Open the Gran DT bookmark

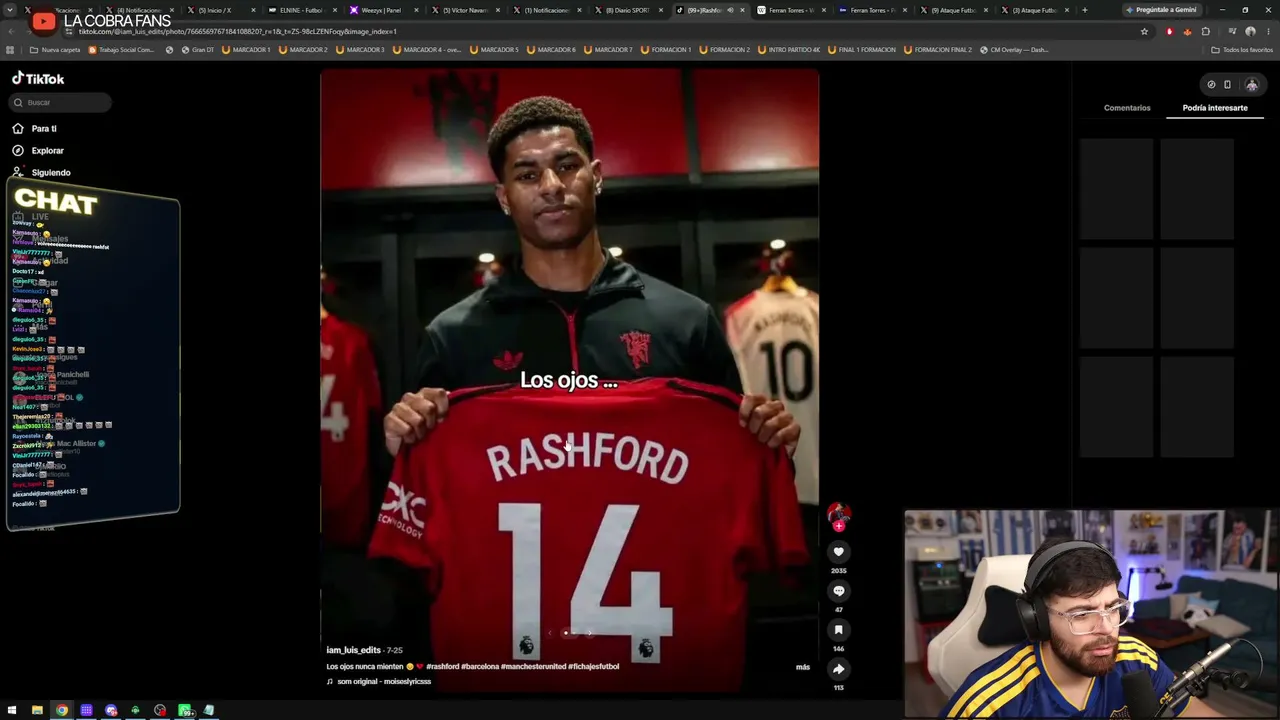[196, 50]
